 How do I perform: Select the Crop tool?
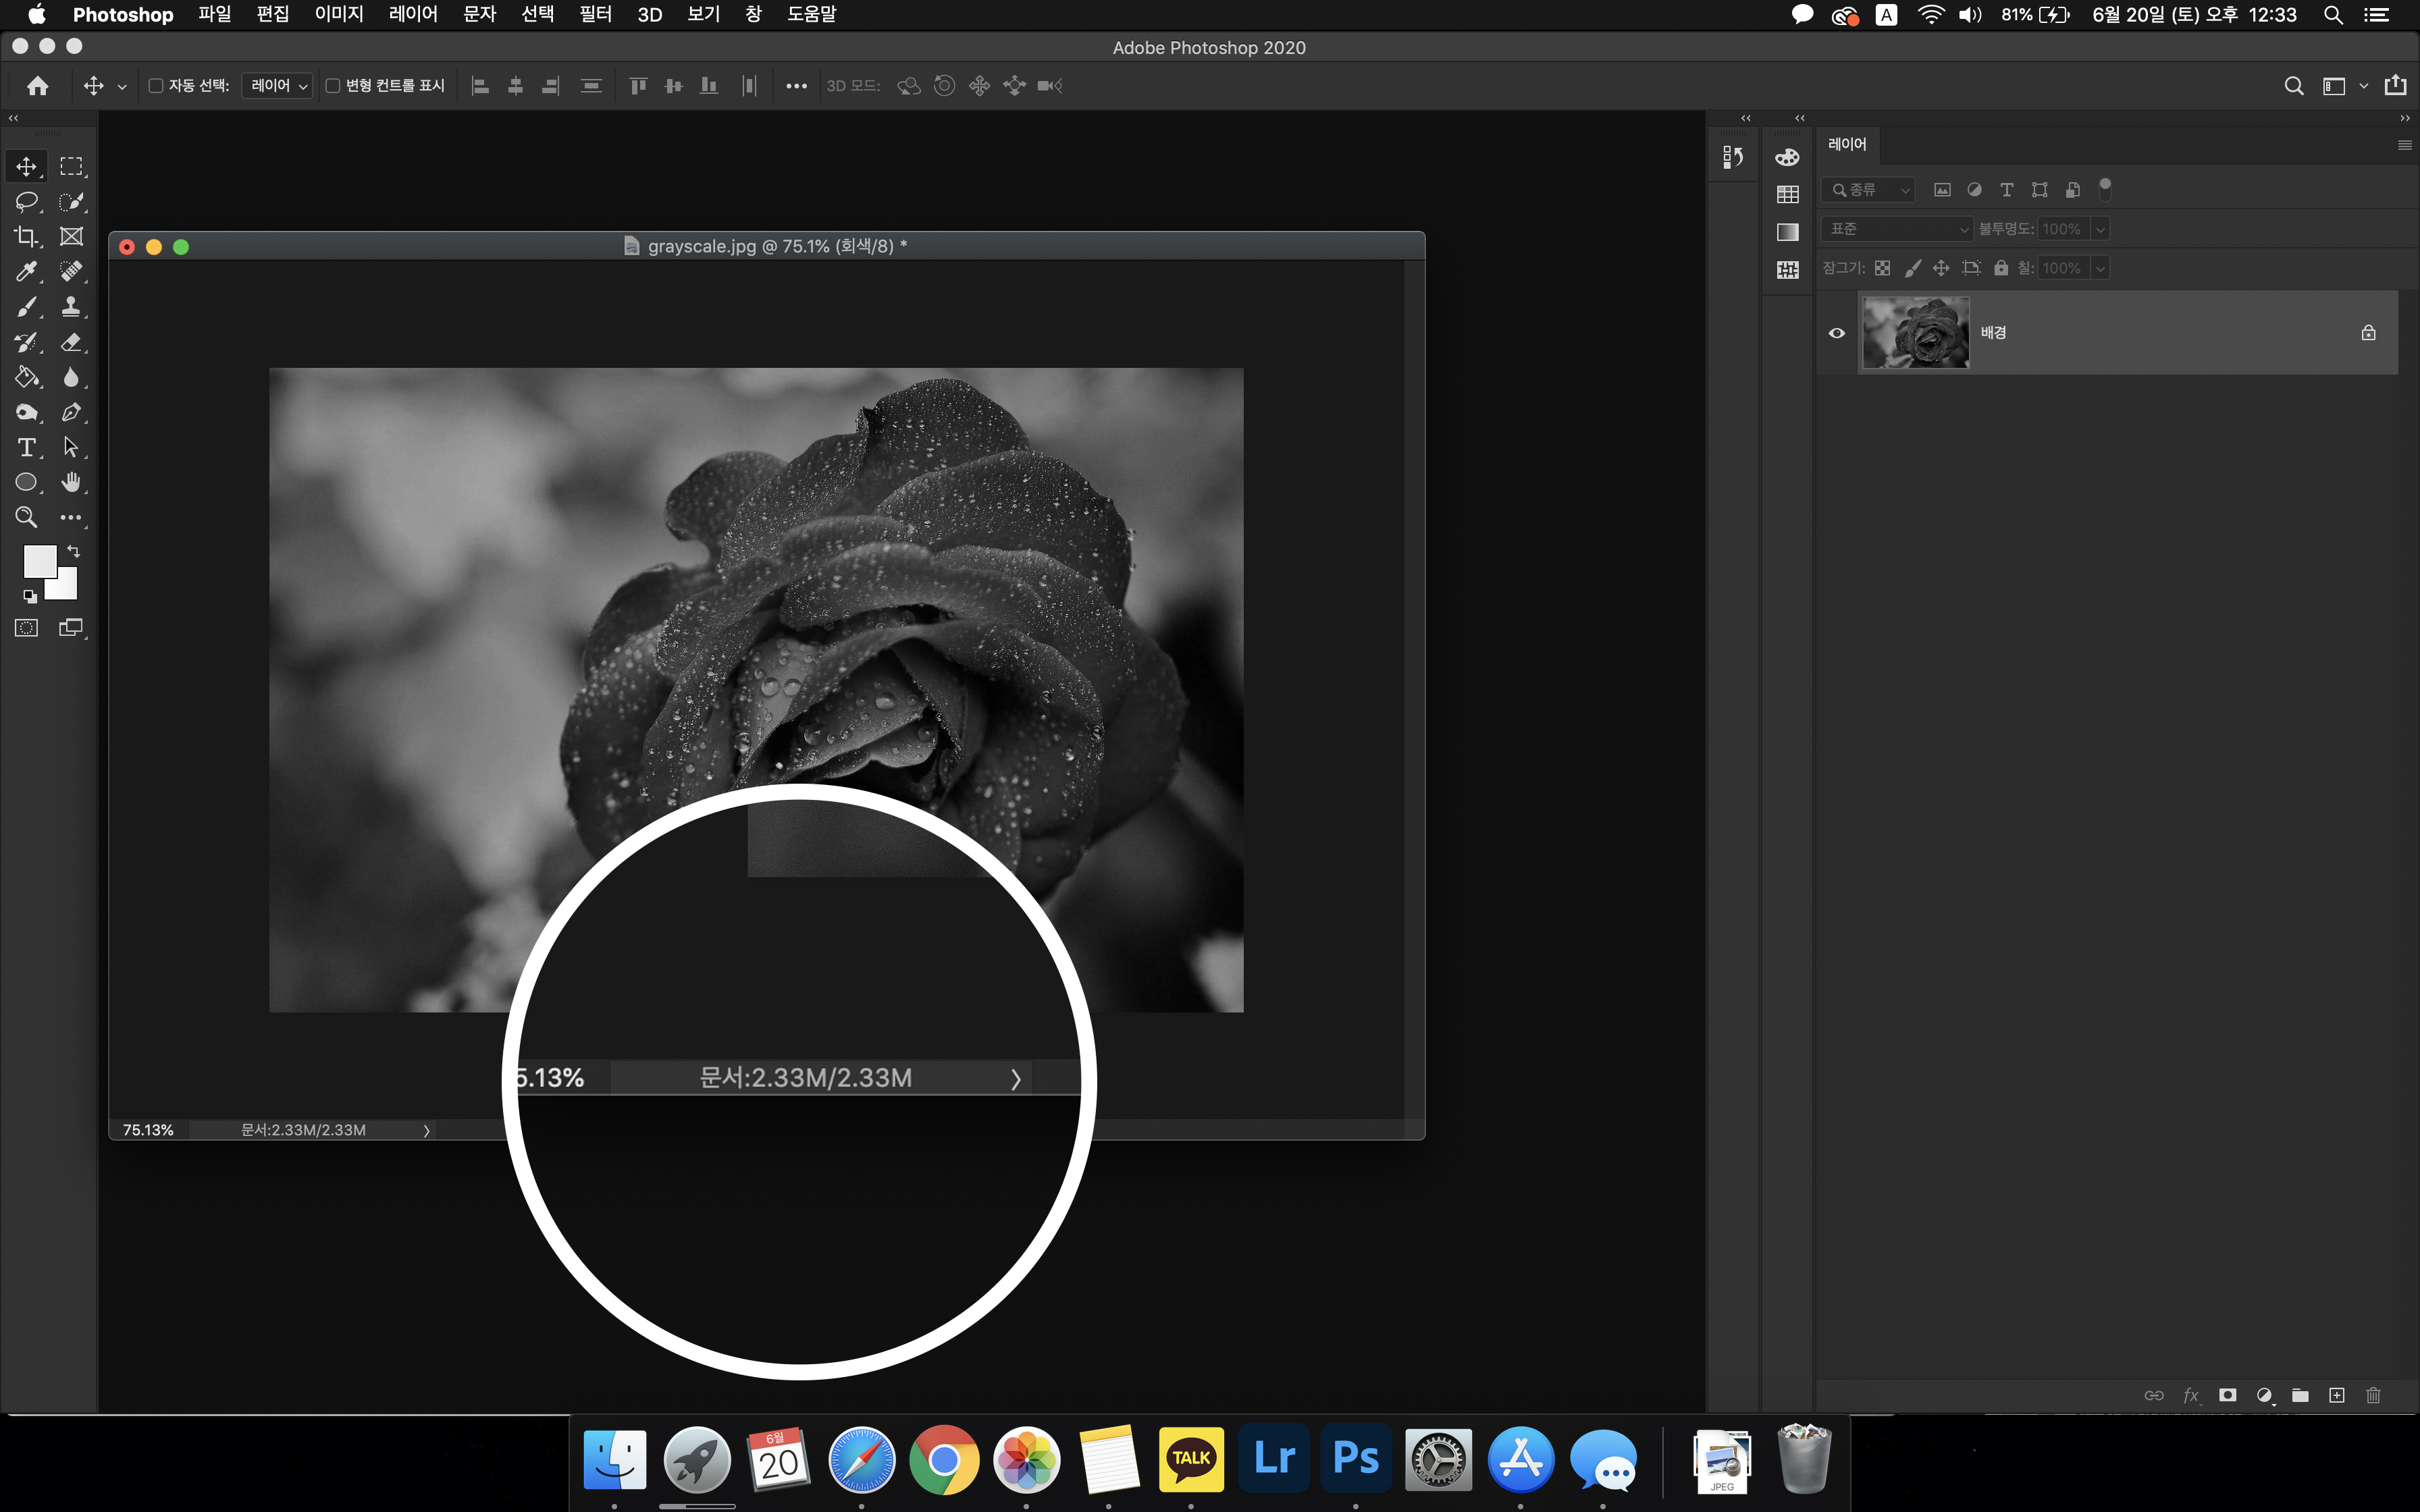coord(26,237)
